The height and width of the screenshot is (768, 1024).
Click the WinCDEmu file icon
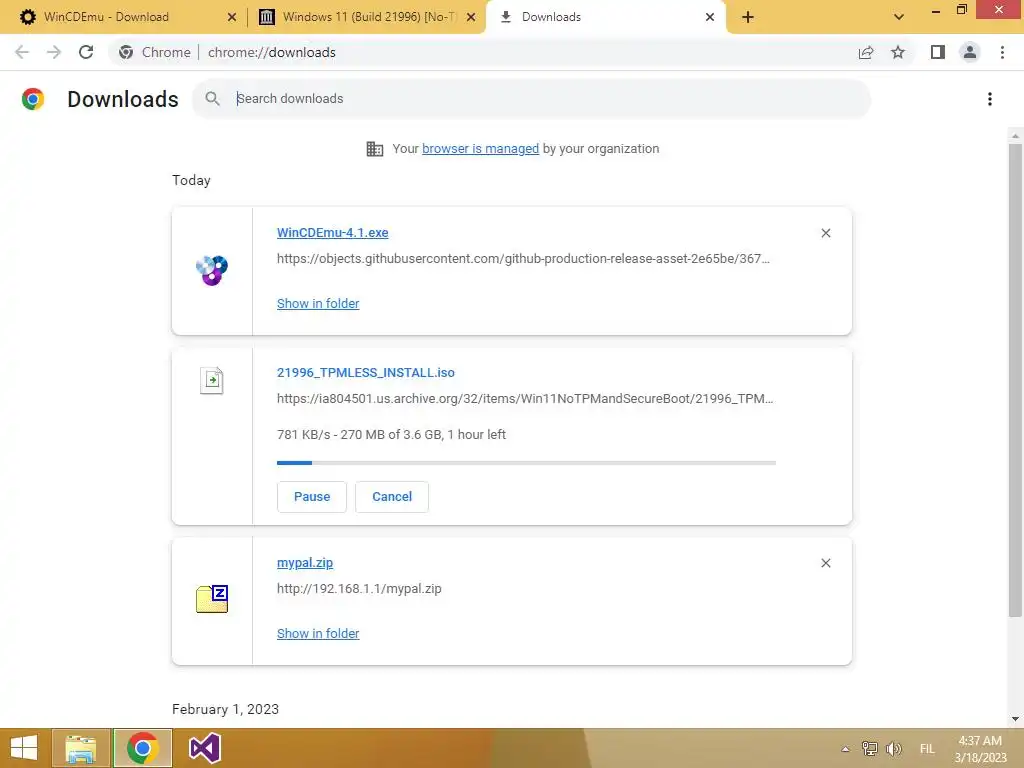(212, 270)
